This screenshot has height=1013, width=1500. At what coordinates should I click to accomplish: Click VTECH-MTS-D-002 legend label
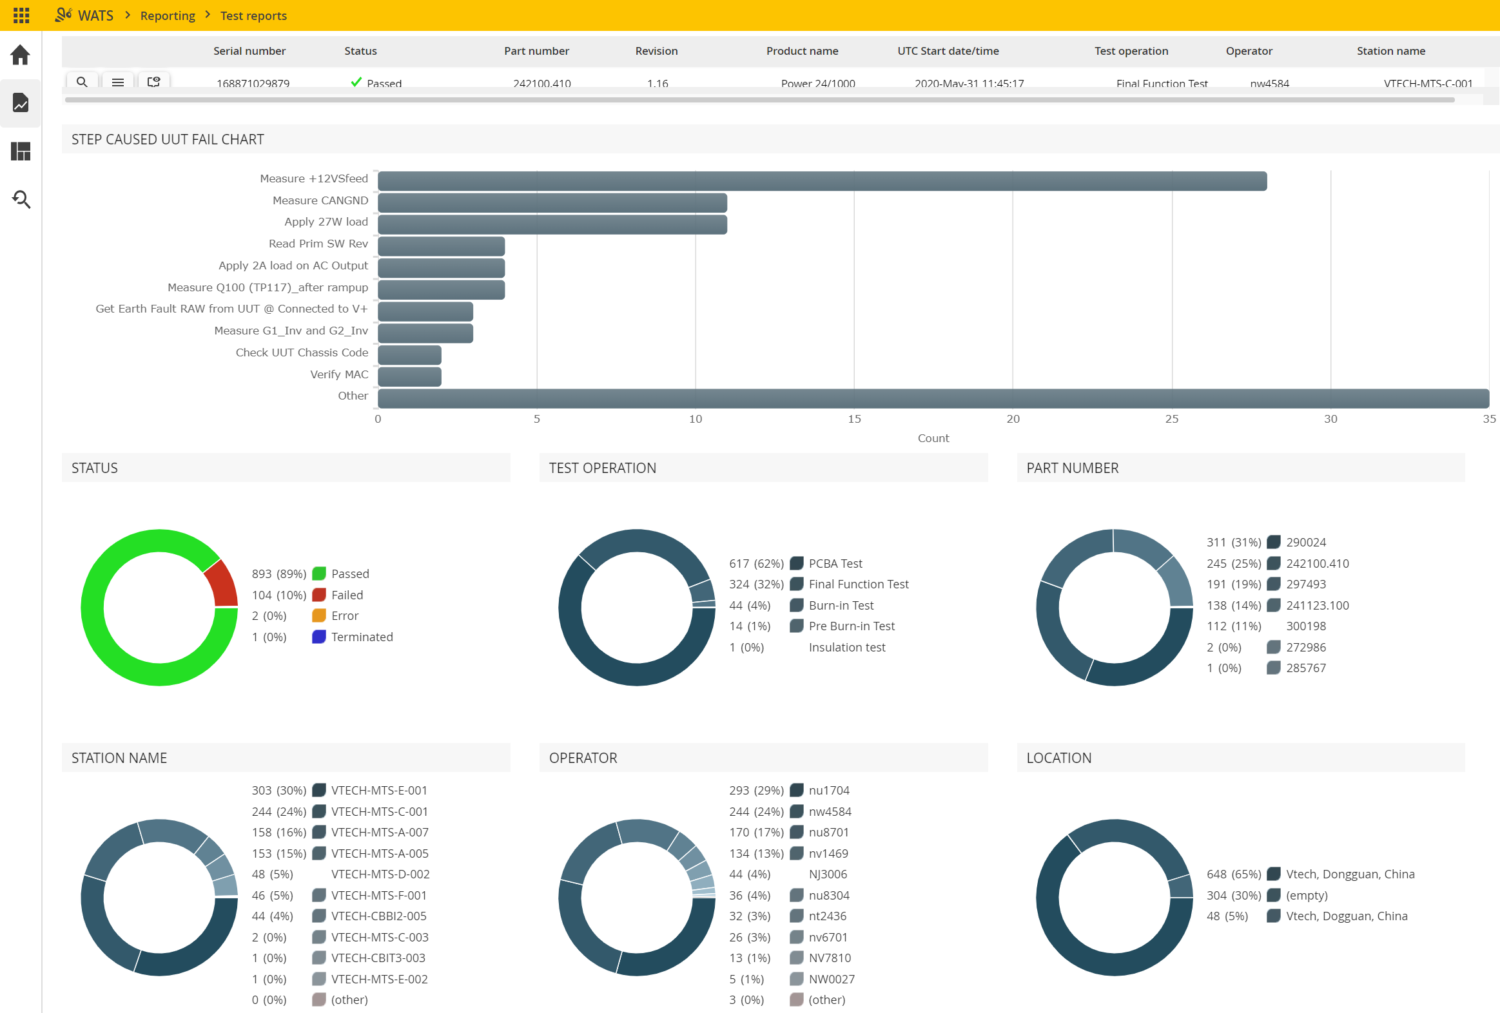[x=380, y=874]
